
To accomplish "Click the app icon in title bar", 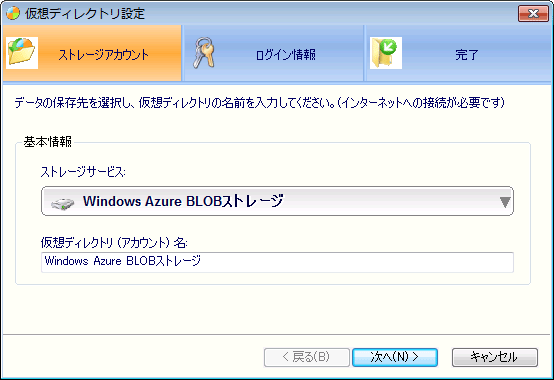I will tap(13, 13).
